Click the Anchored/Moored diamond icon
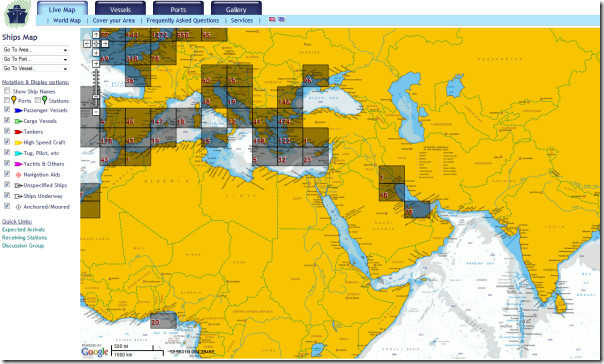 pos(18,207)
